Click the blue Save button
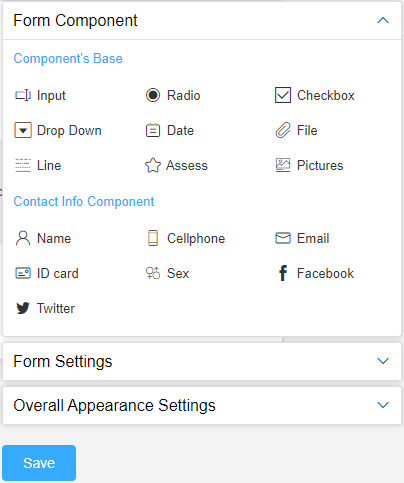This screenshot has width=404, height=483. tap(39, 463)
